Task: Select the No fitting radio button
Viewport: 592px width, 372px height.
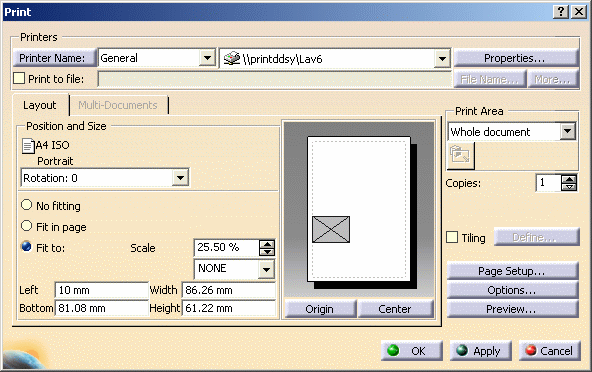Action: (x=26, y=205)
